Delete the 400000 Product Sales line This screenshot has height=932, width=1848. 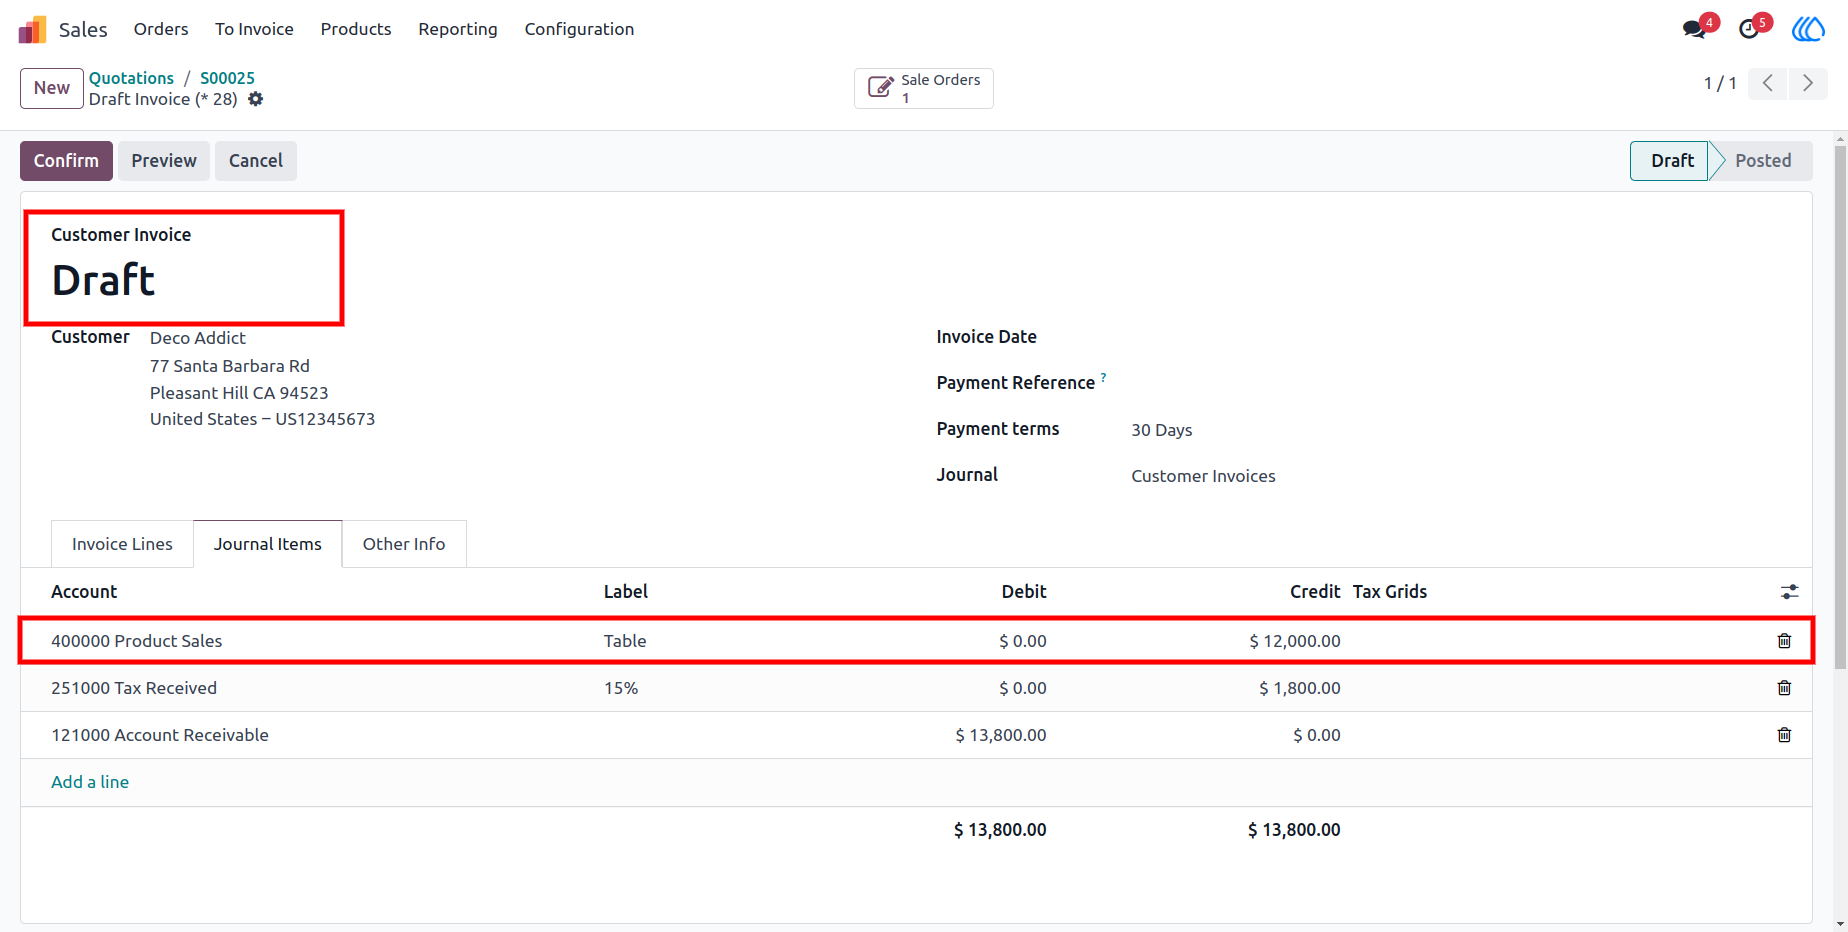click(x=1784, y=641)
